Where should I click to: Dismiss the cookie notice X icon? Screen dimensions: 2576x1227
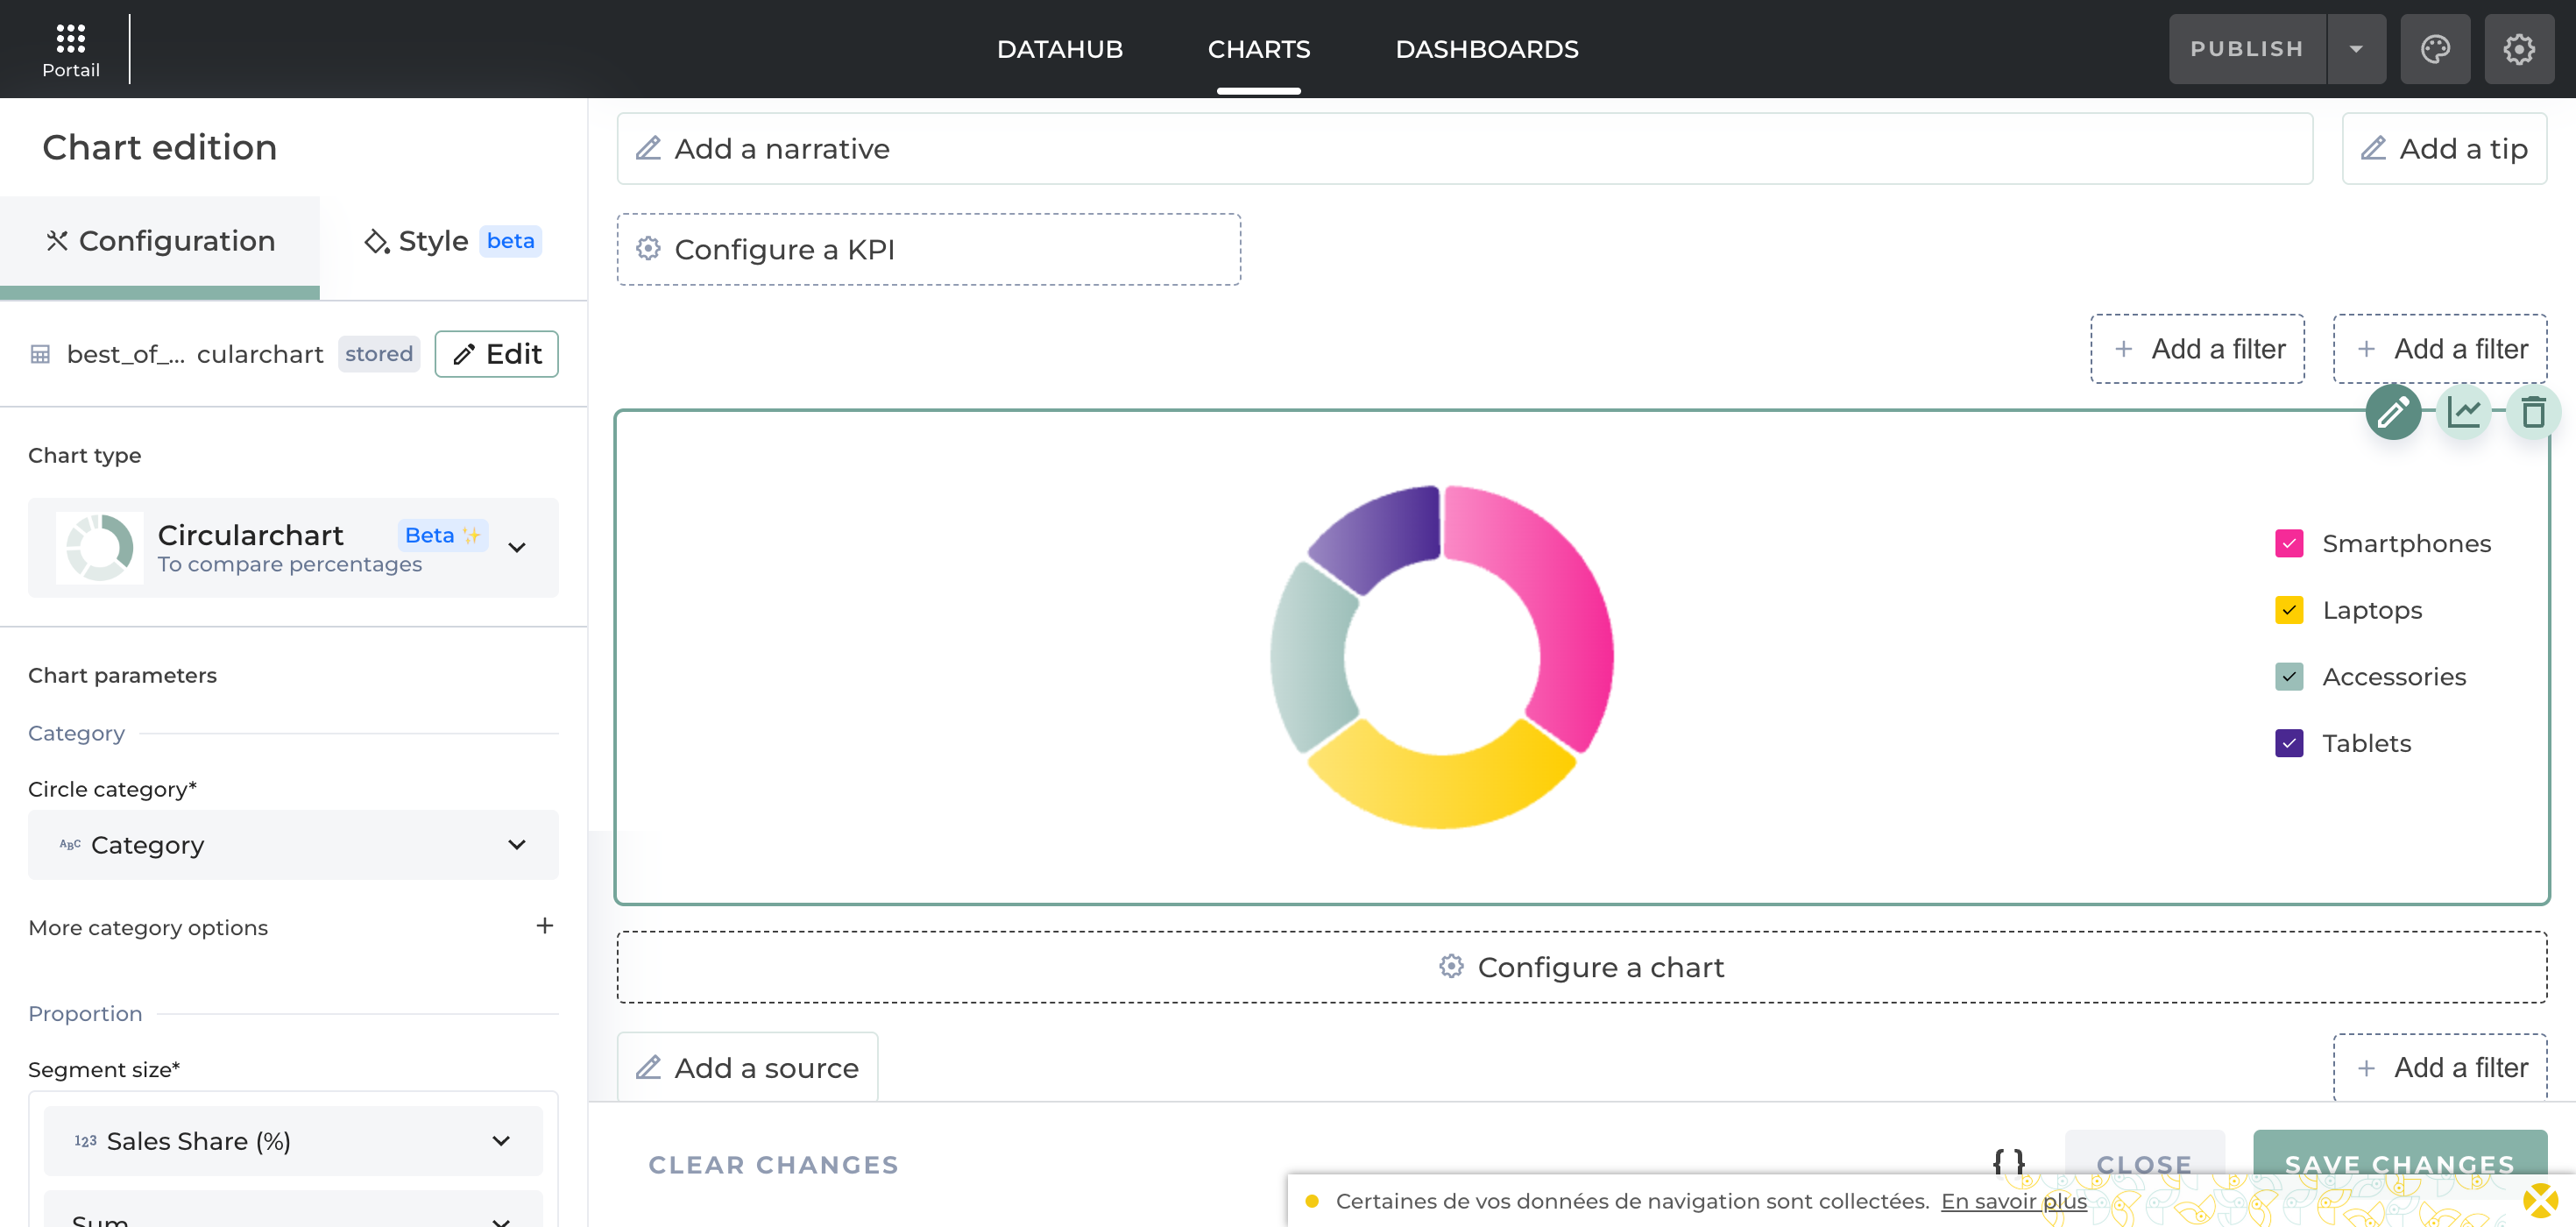[2540, 1200]
